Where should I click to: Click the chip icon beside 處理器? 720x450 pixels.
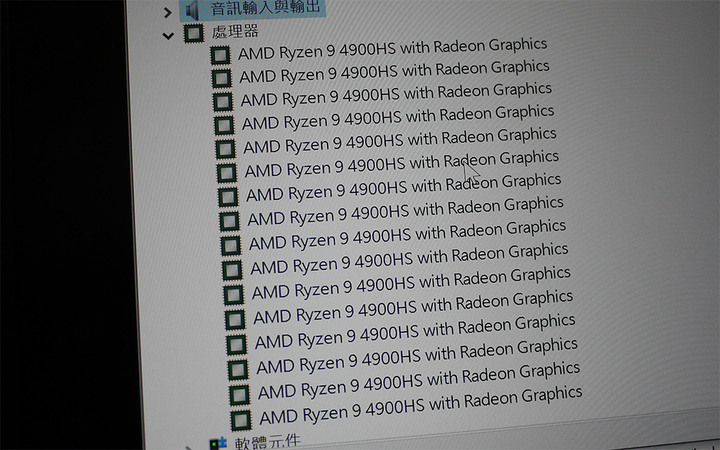point(194,34)
